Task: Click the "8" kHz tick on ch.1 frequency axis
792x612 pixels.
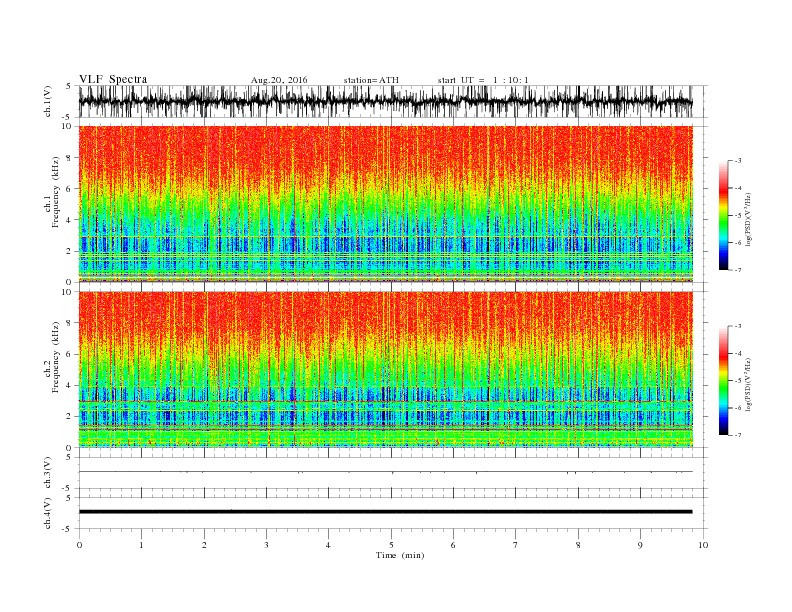Action: (69, 158)
